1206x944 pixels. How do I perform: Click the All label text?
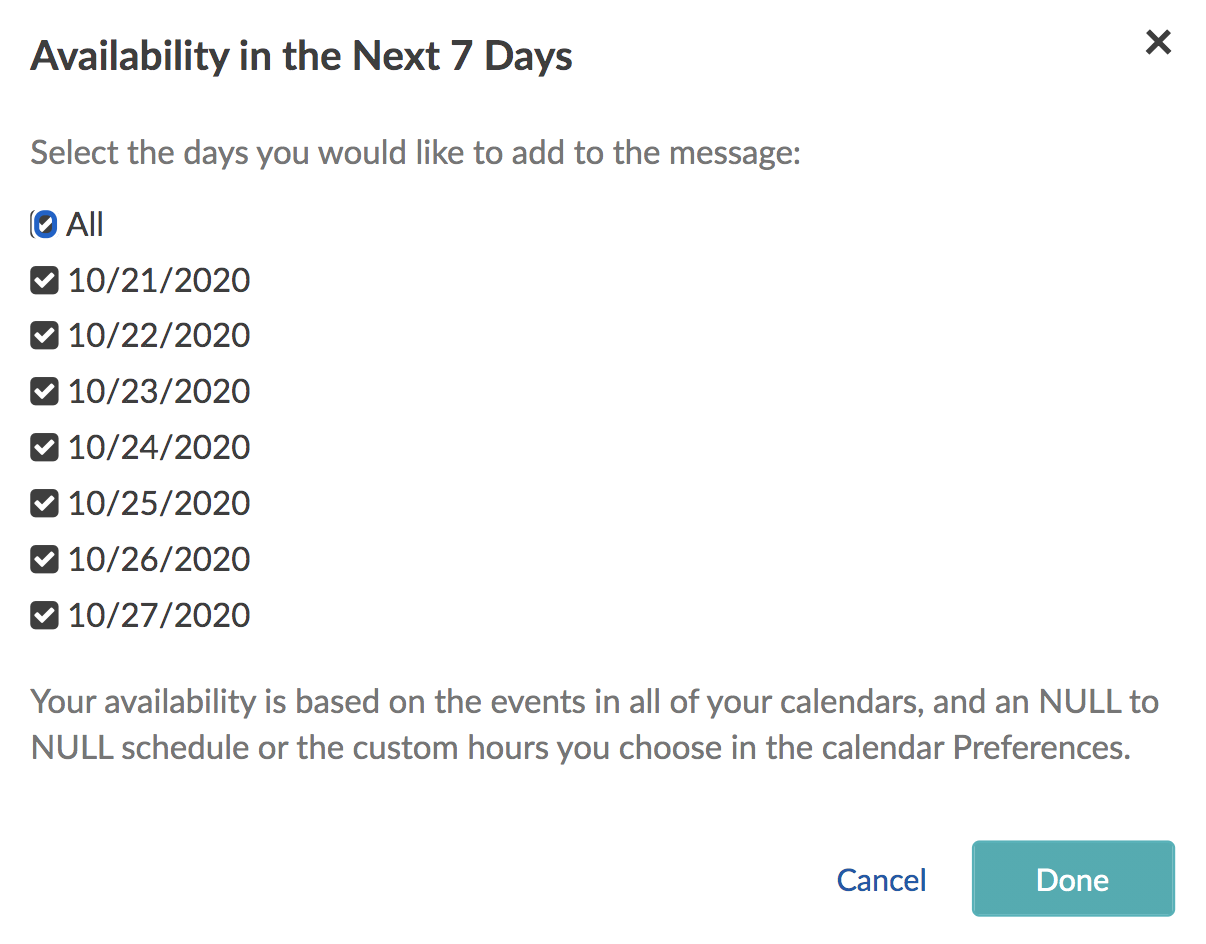coord(86,224)
